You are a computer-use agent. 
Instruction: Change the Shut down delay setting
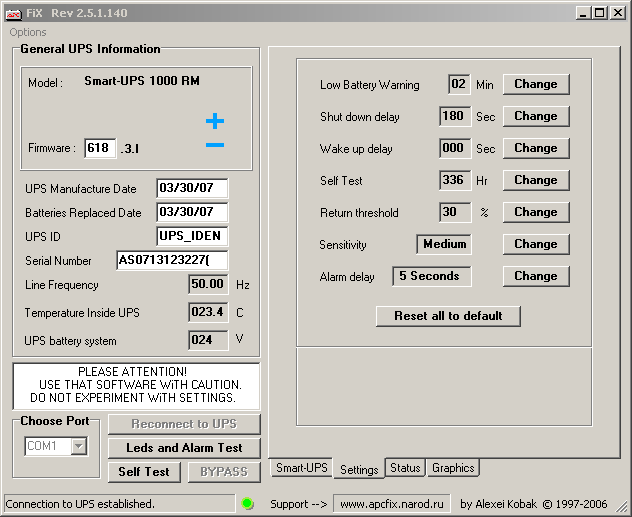(x=536, y=116)
